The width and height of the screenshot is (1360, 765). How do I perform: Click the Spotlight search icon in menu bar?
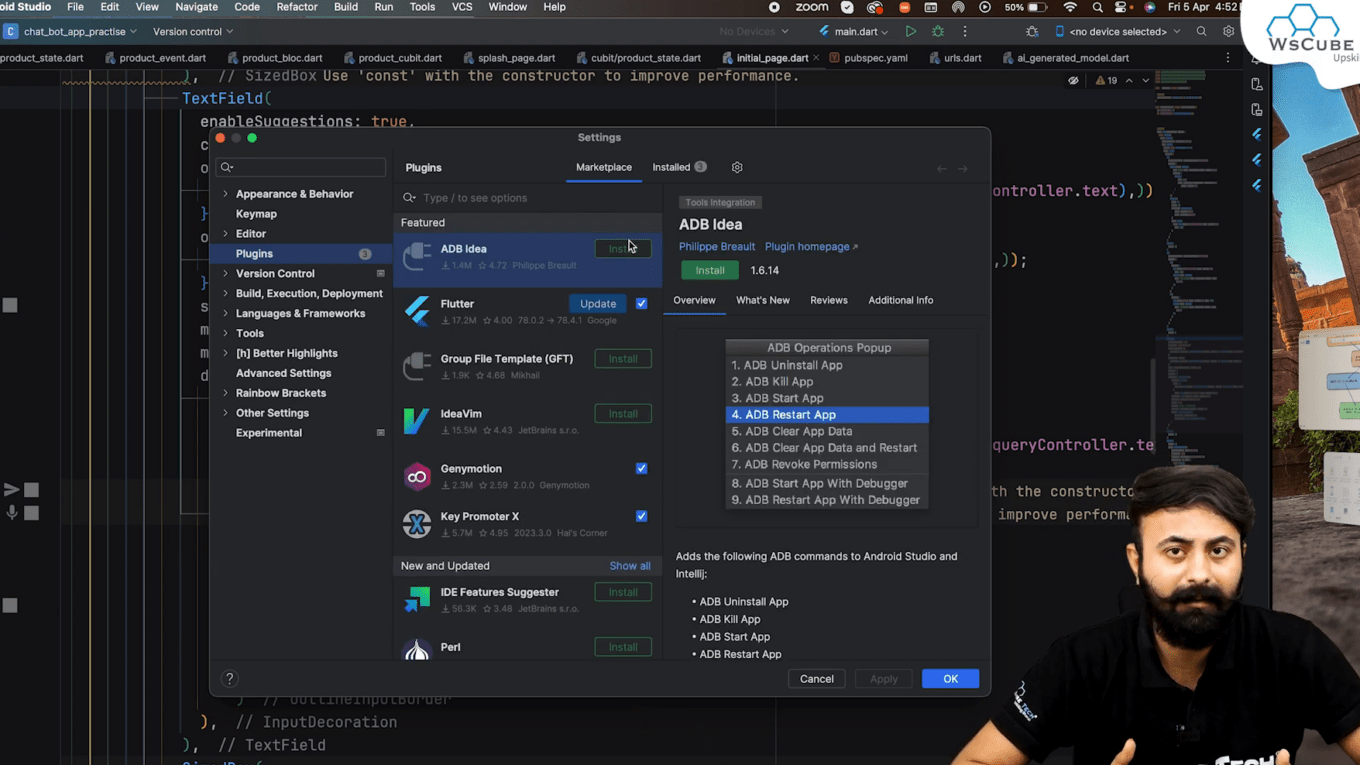(1097, 7)
